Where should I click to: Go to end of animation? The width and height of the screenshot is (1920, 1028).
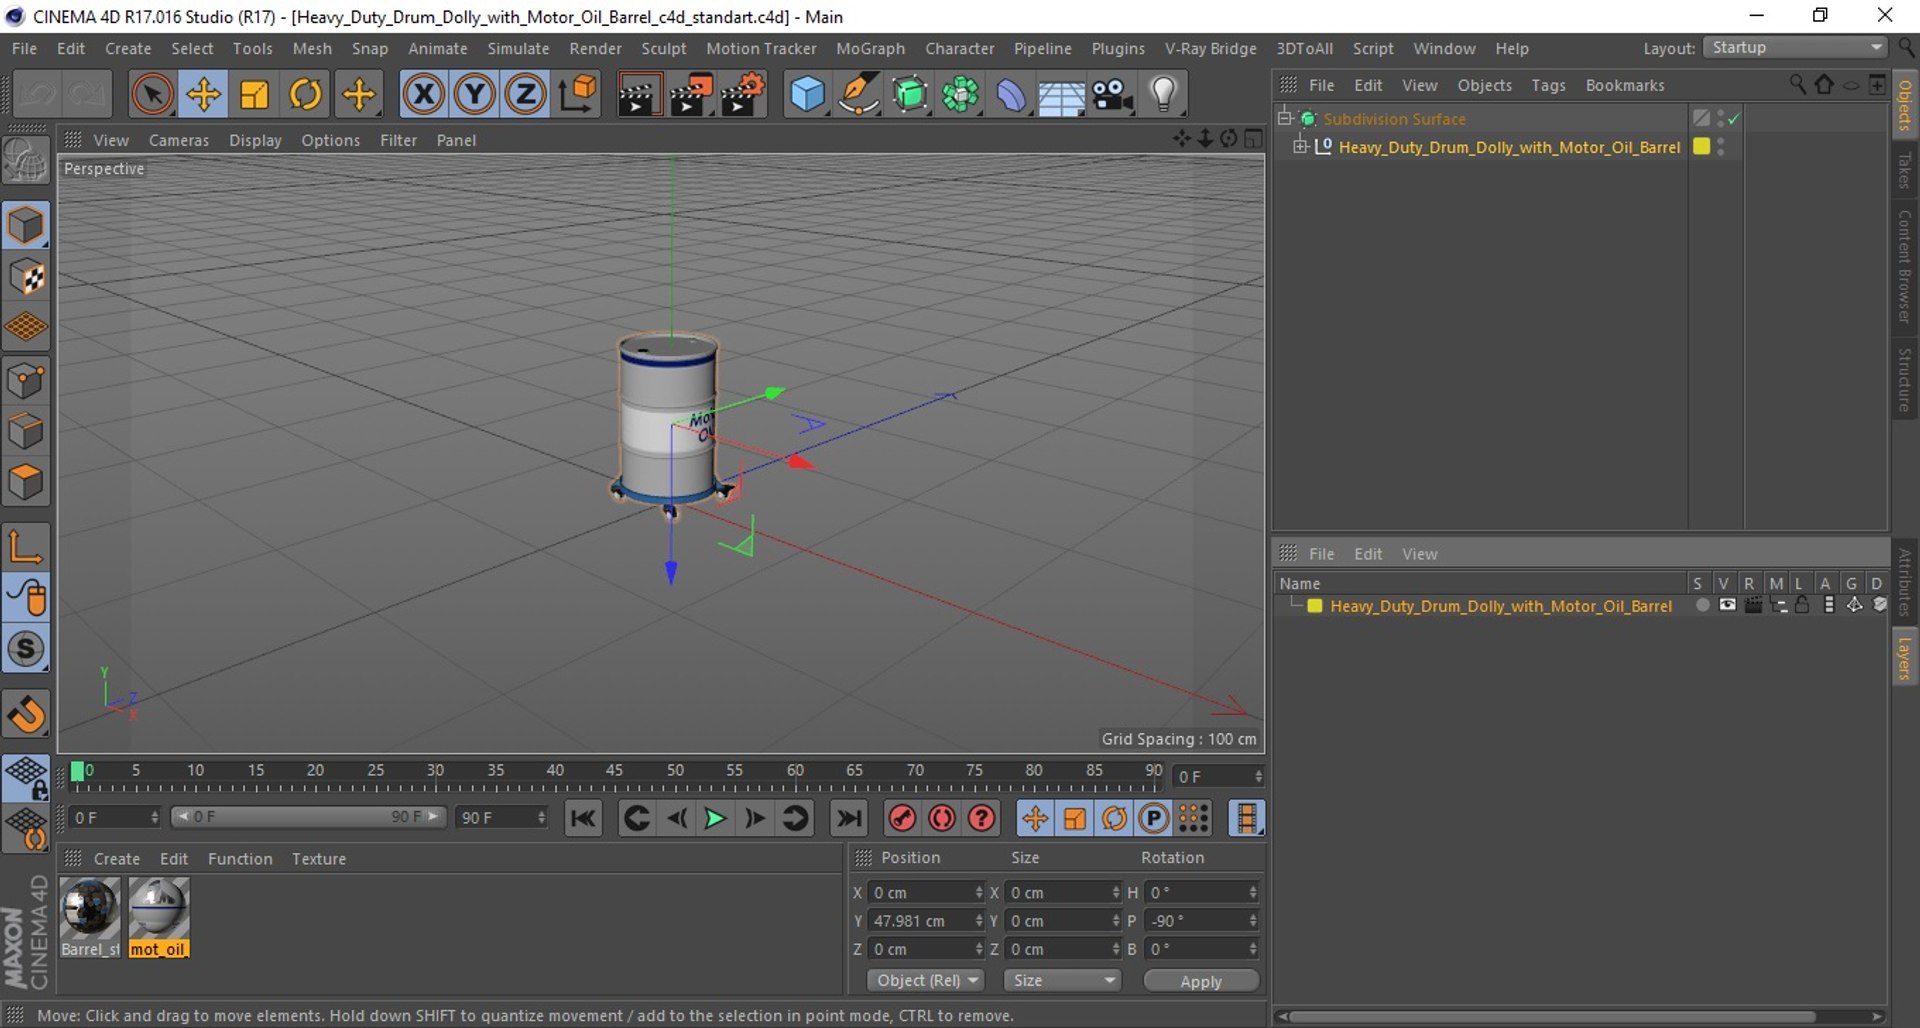(x=849, y=819)
